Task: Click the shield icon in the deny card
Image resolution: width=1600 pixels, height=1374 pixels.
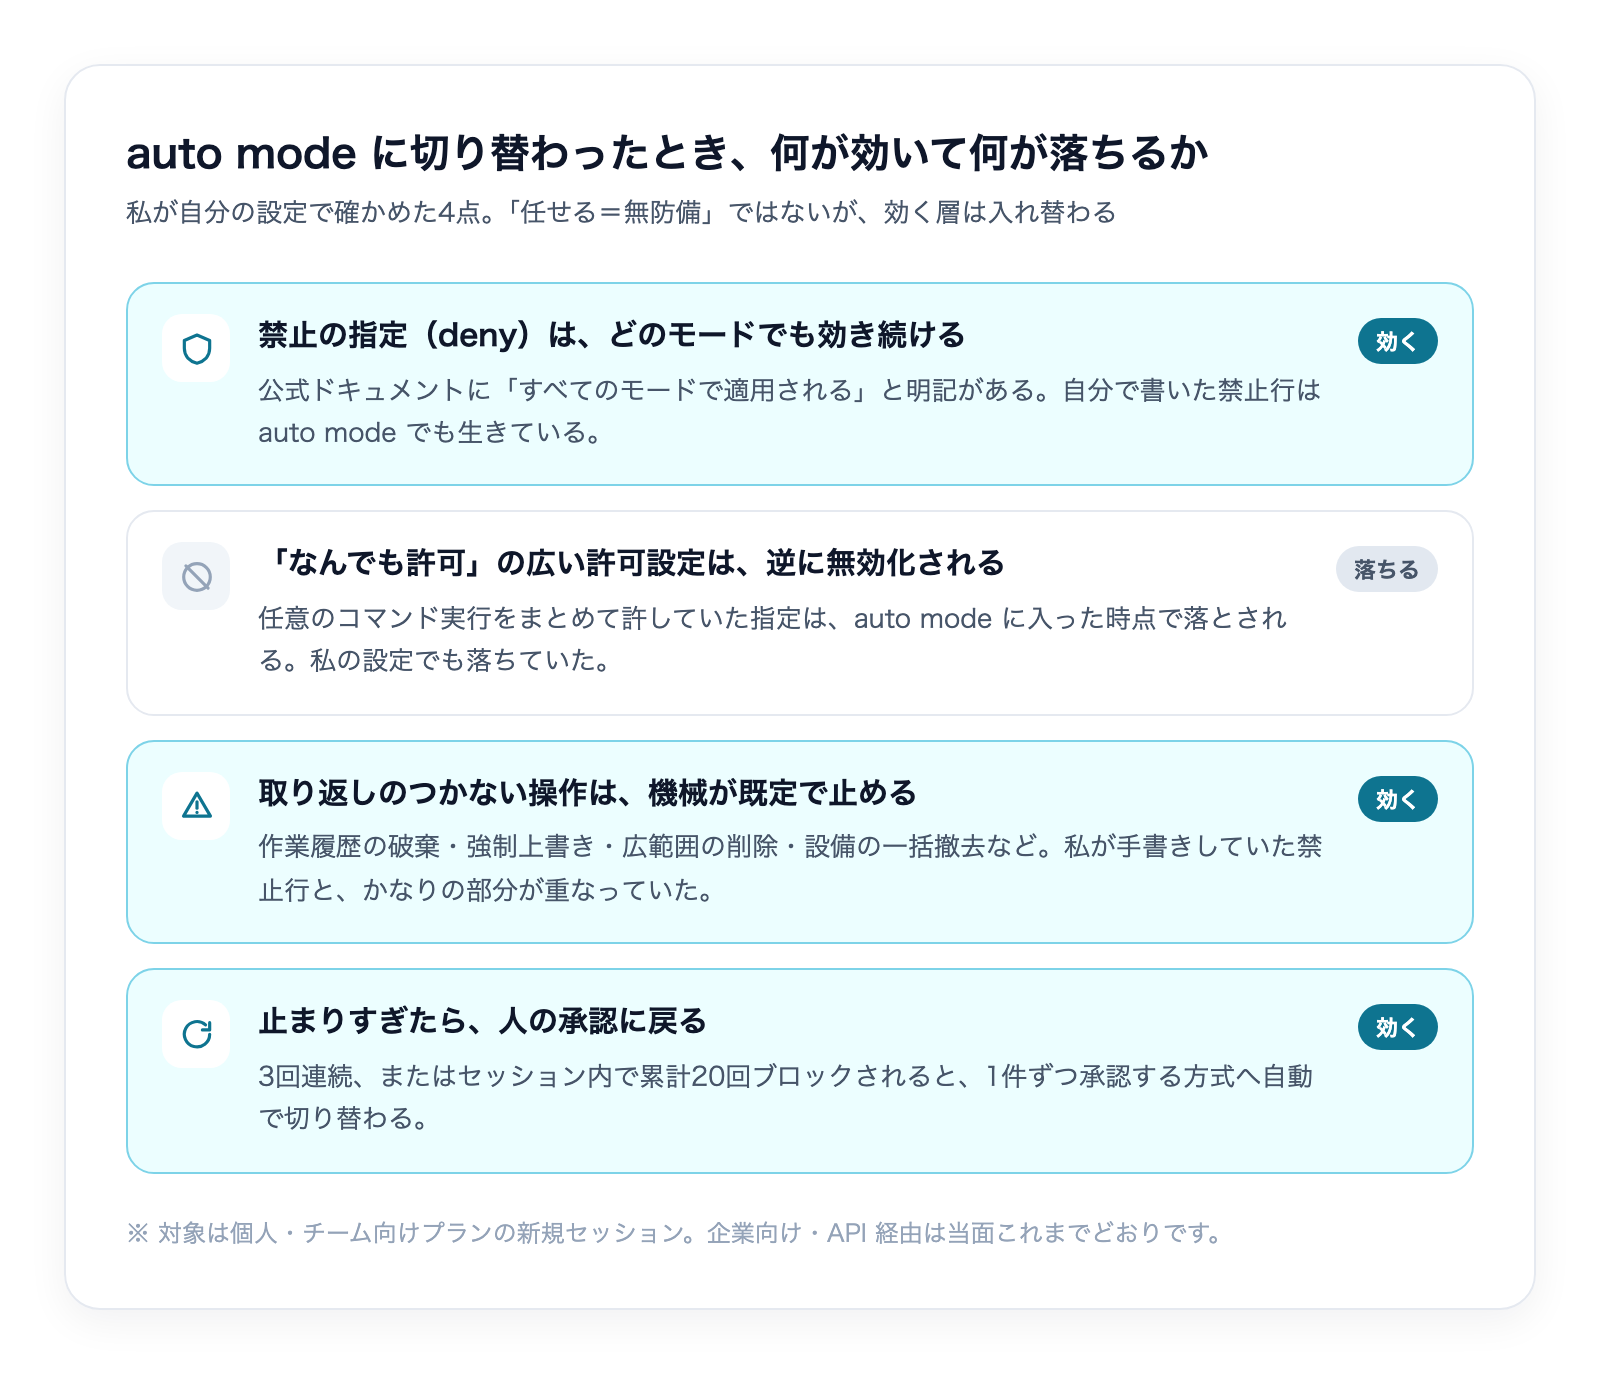Action: pos(196,348)
